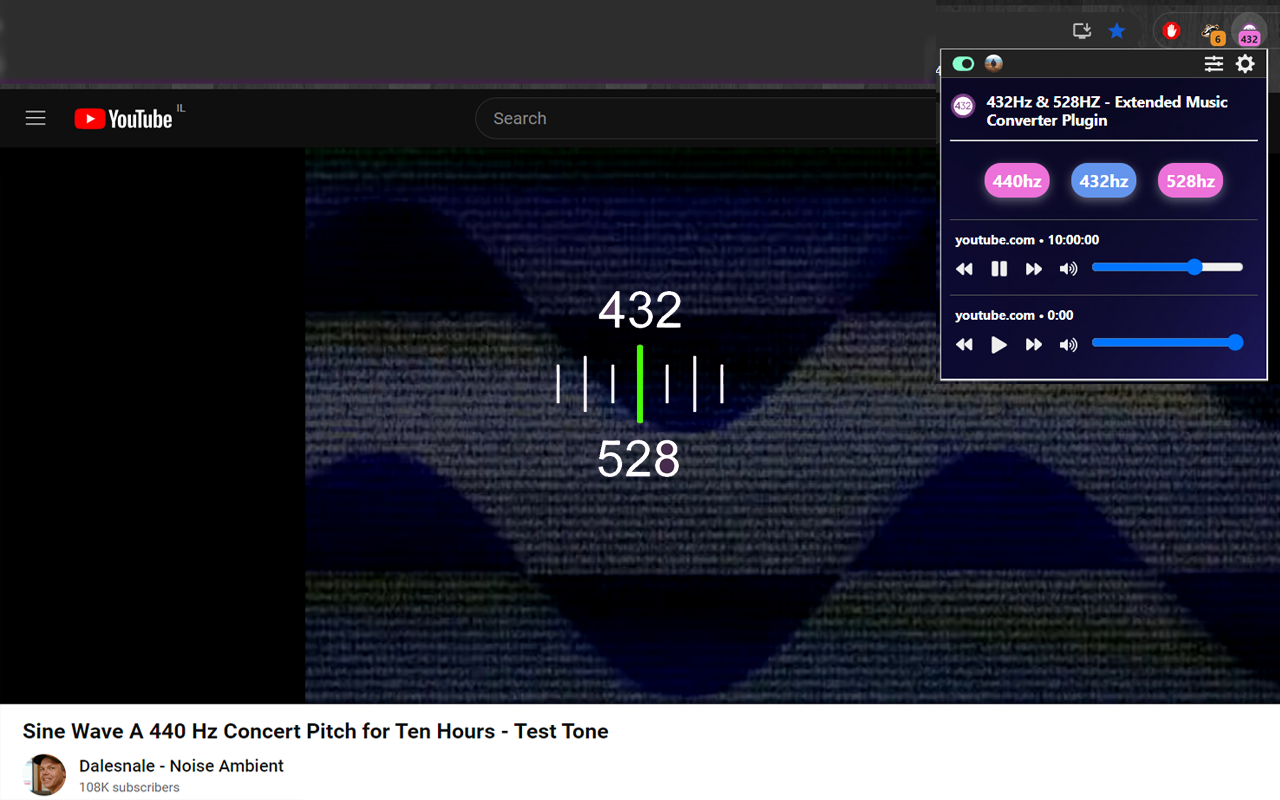Click the ad-blocker hand icon in toolbar
Image resolution: width=1280 pixels, height=800 pixels.
pos(1170,31)
